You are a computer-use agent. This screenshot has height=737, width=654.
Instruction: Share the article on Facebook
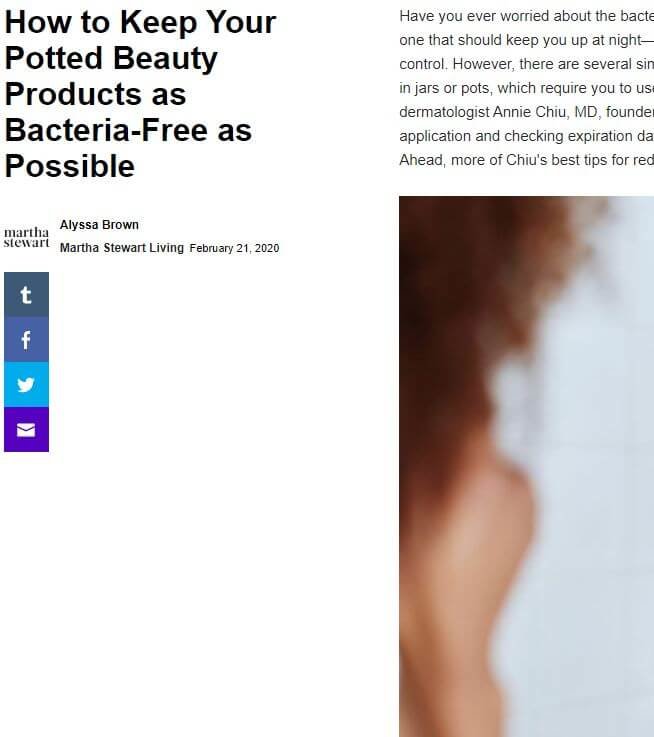tap(26, 339)
